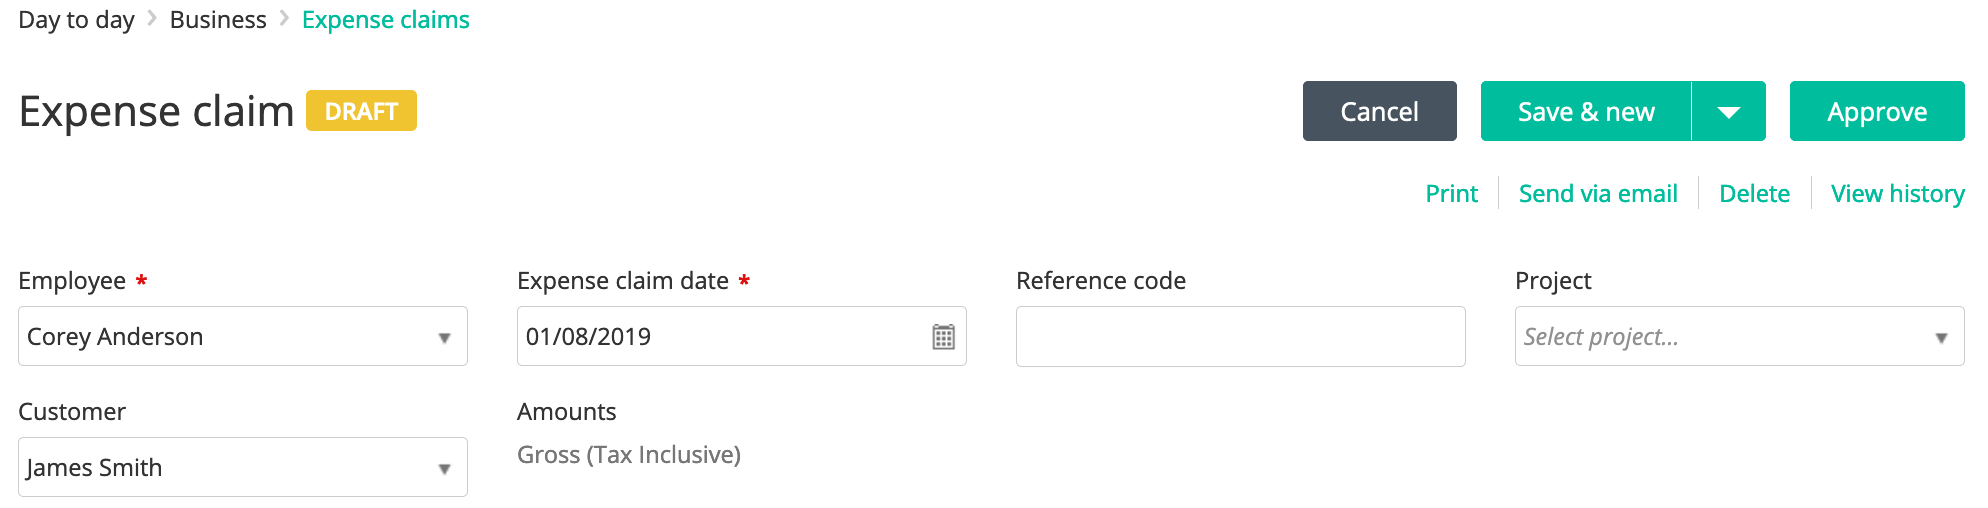This screenshot has height=508, width=1988.
Task: Click Send via email link
Action: pyautogui.click(x=1598, y=193)
